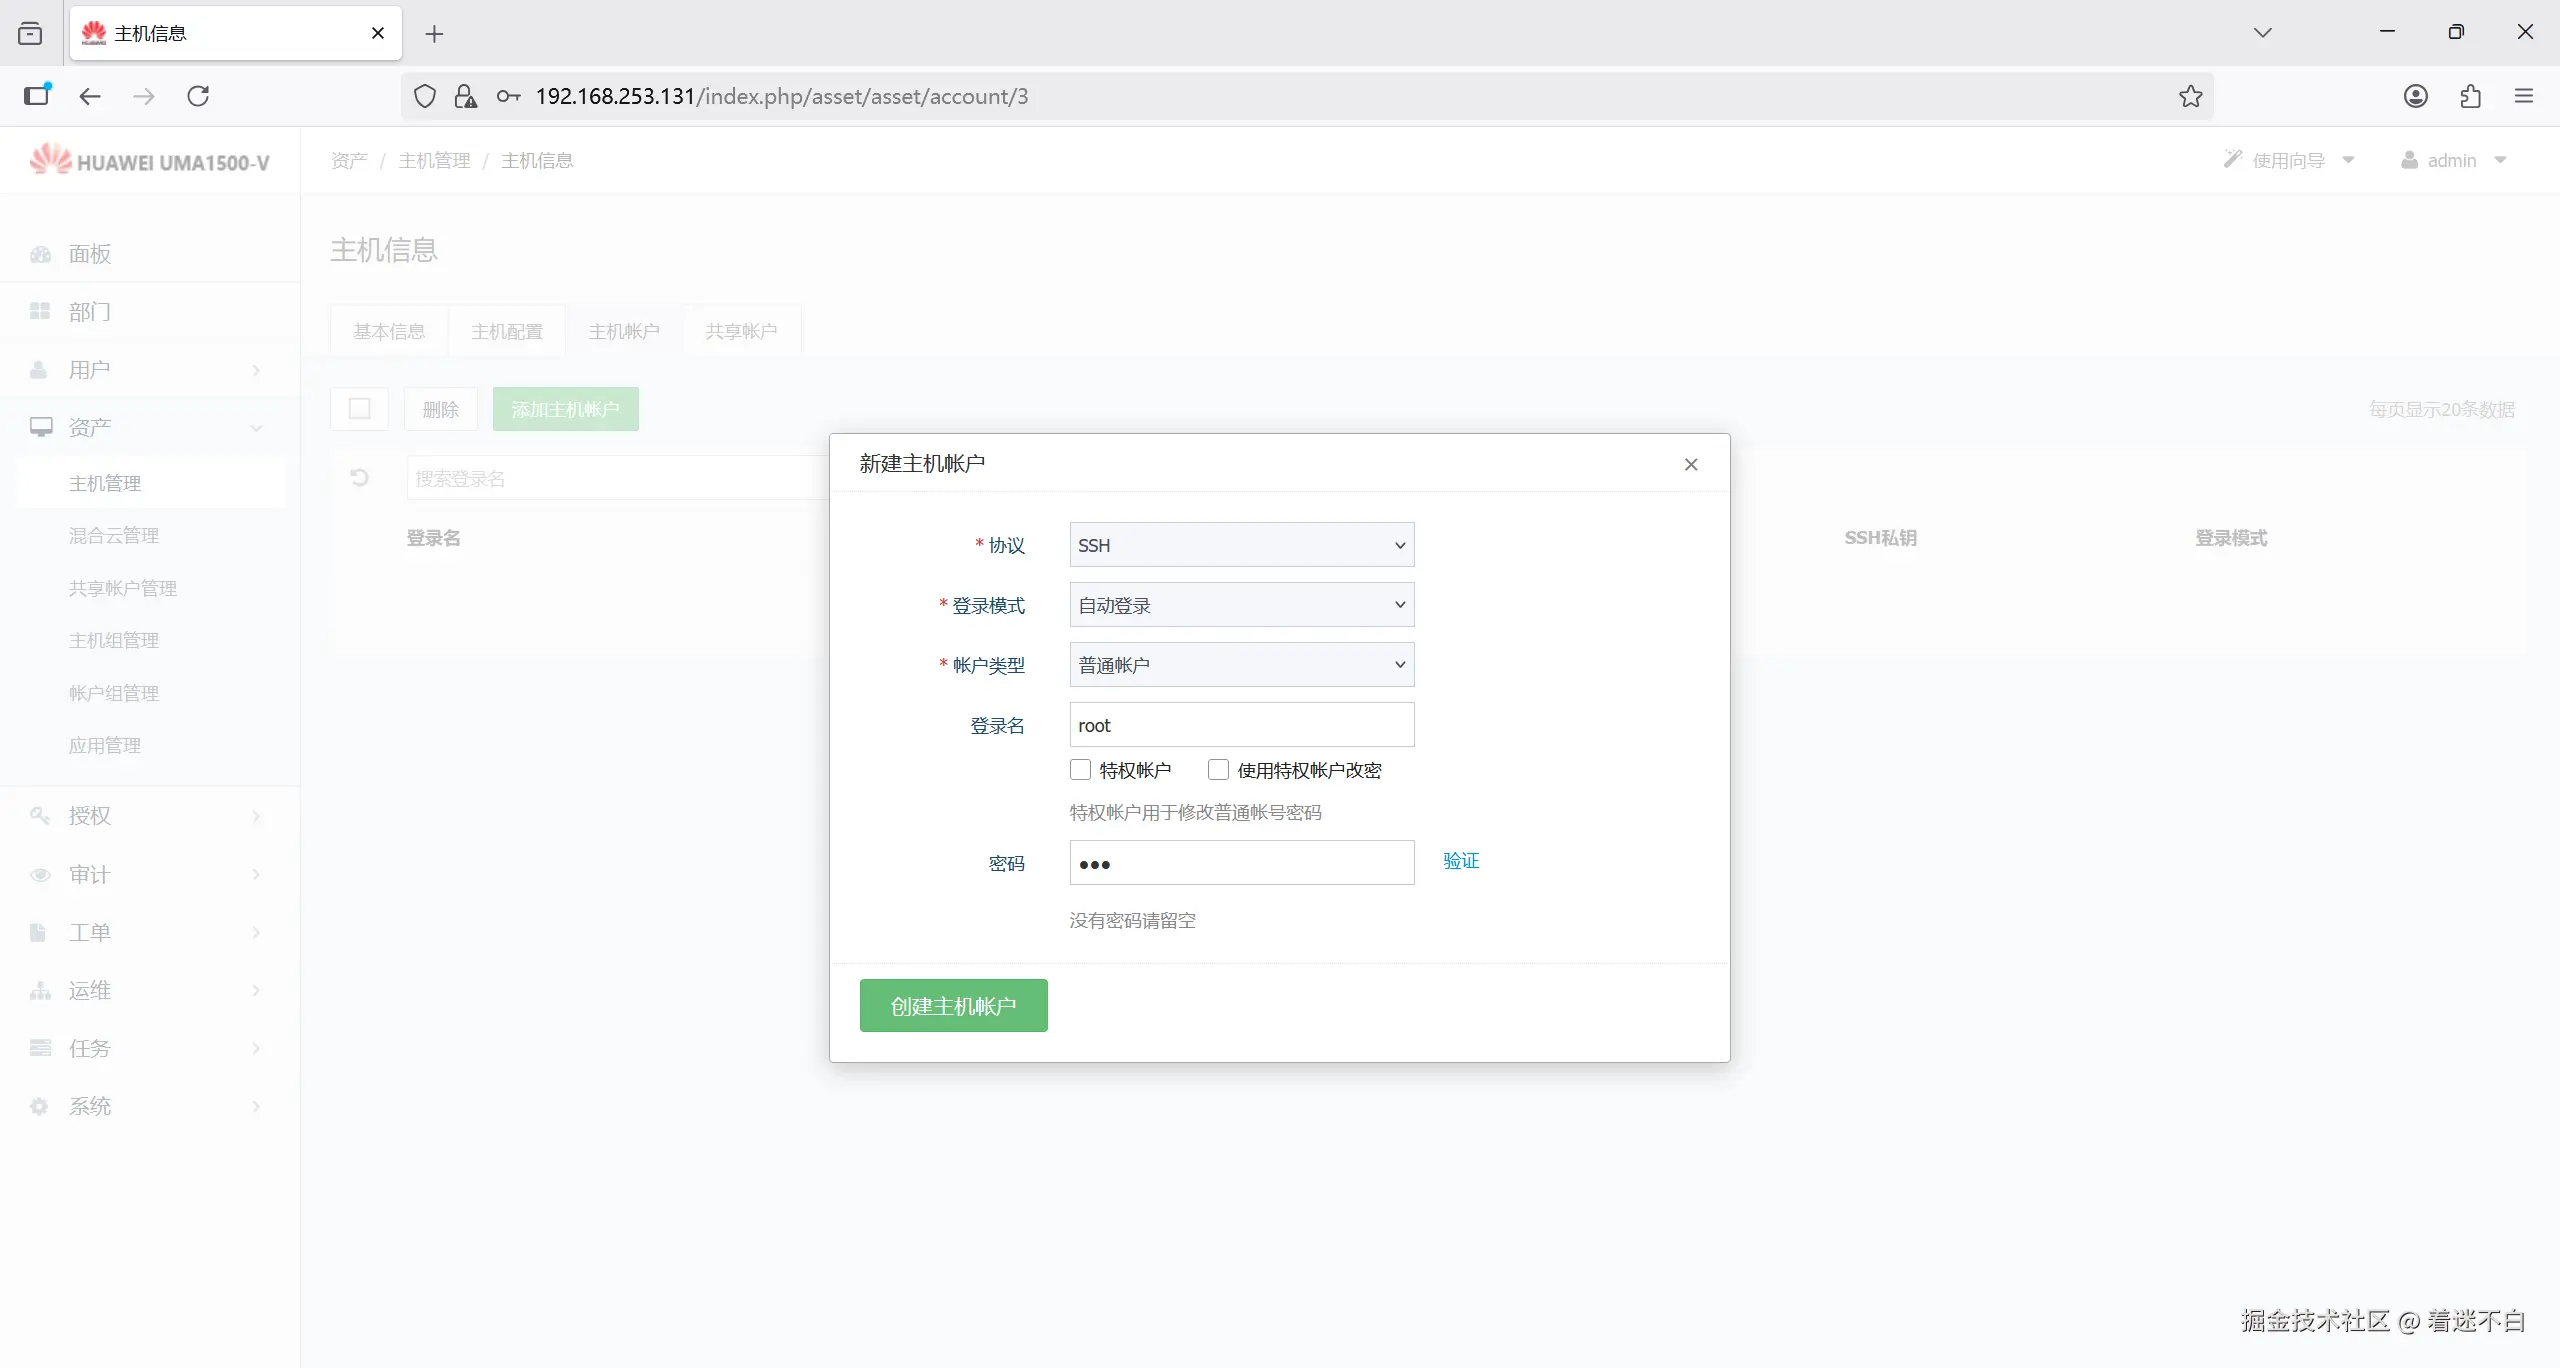Click the HUAWEI UMA1500-V logo
This screenshot has width=2560, height=1368.
pos(150,161)
